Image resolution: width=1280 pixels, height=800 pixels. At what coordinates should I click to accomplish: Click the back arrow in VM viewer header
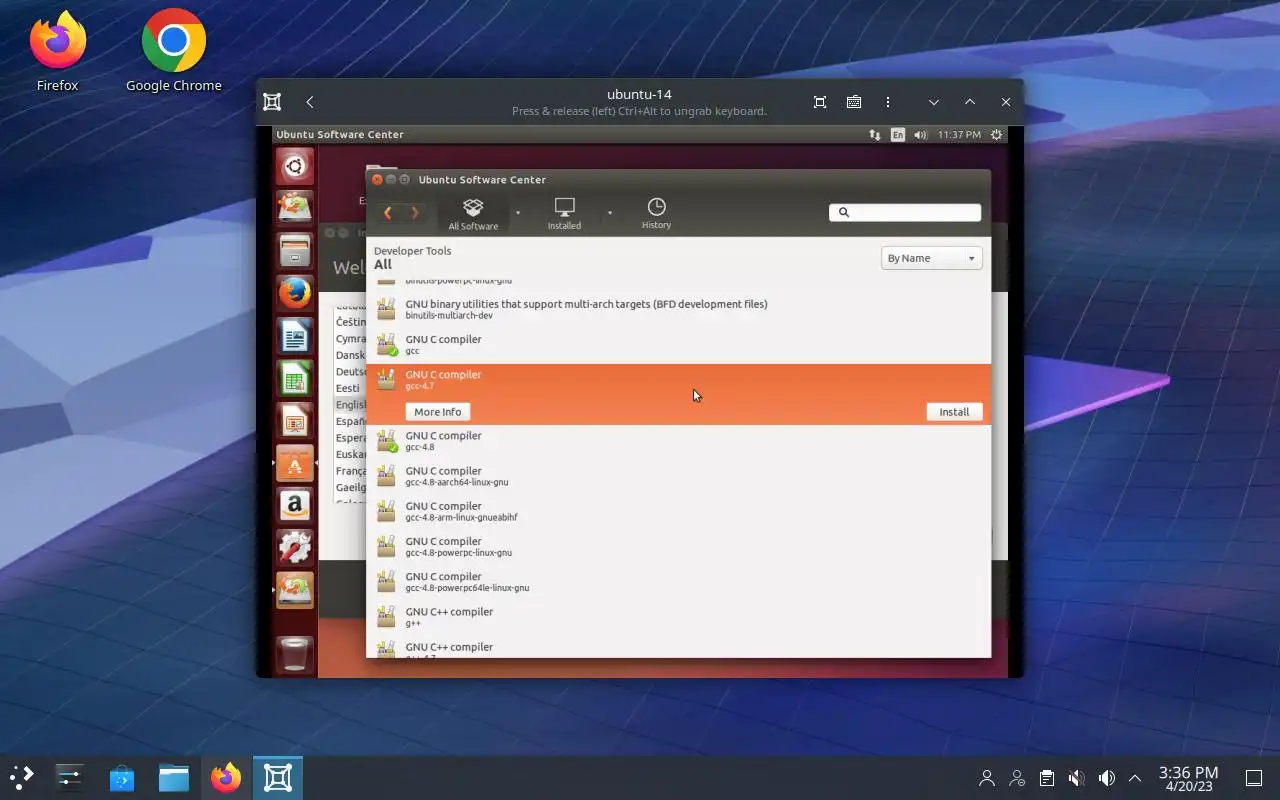click(310, 102)
